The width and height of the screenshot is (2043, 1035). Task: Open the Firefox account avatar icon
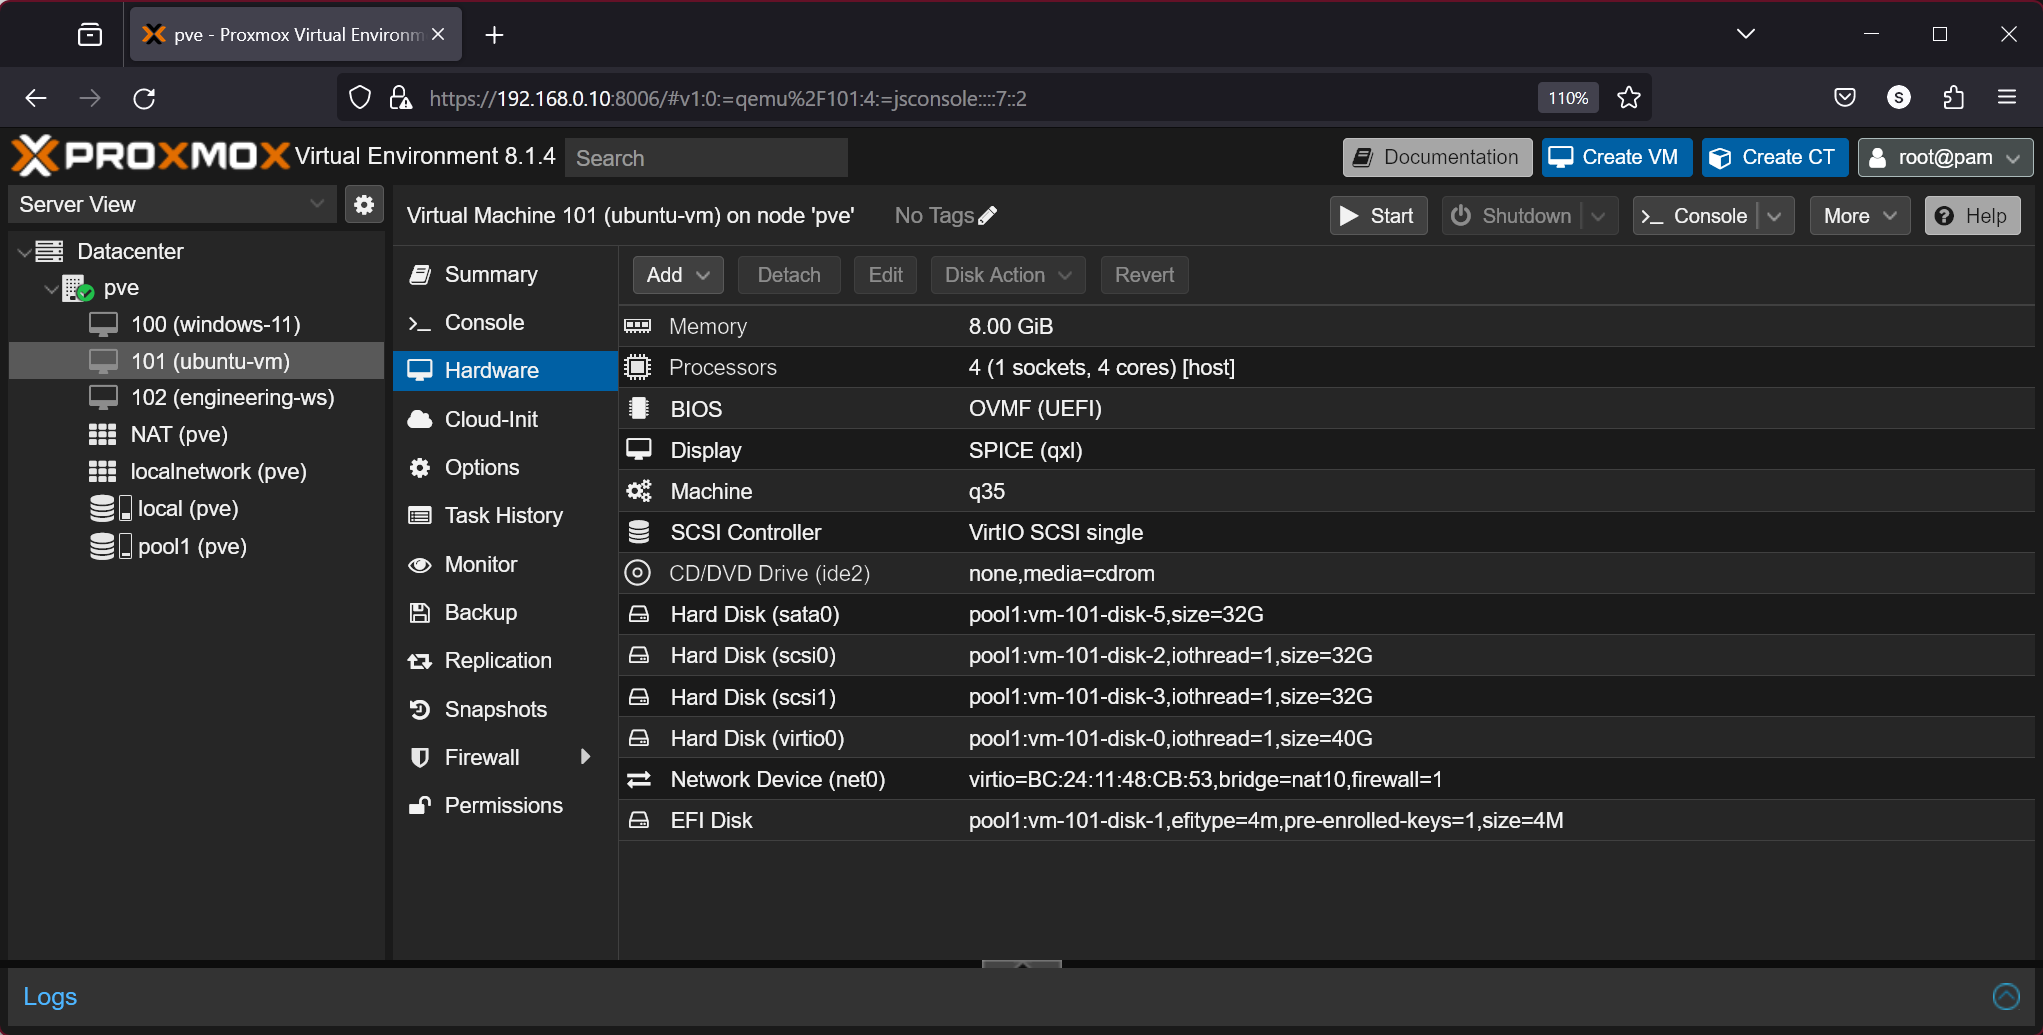pyautogui.click(x=1899, y=97)
